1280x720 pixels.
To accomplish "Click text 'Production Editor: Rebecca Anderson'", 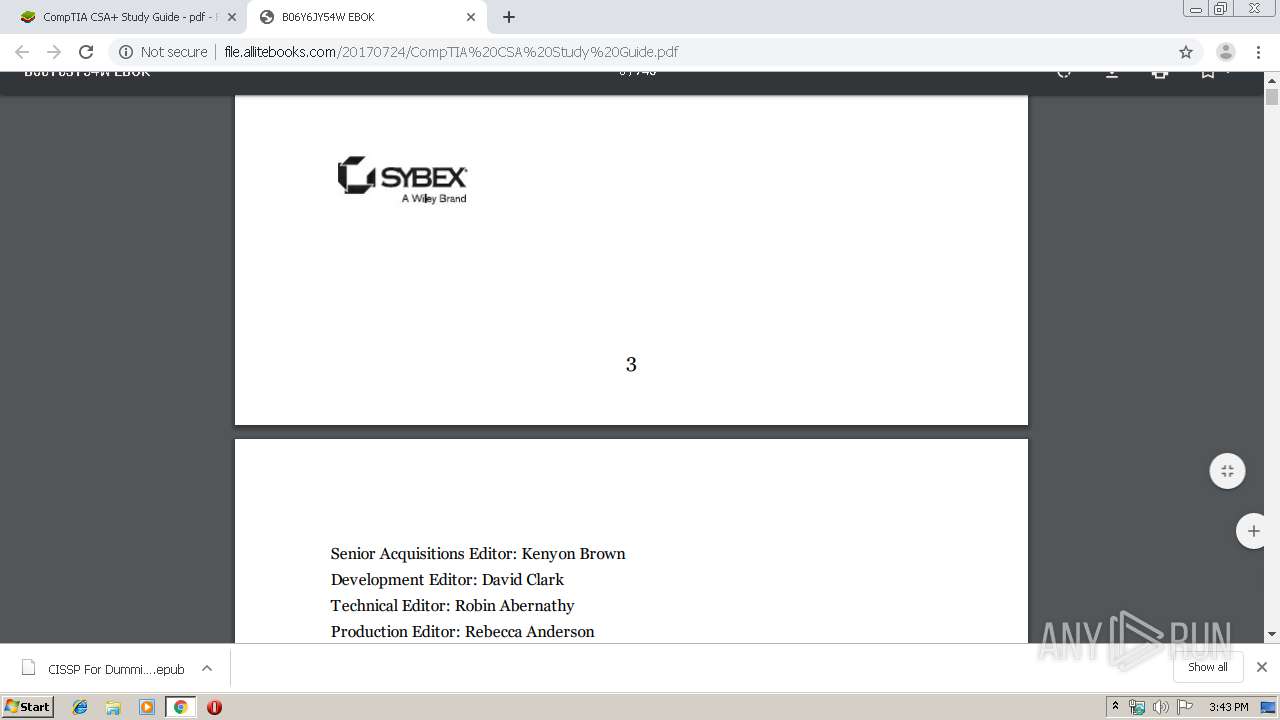I will tap(462, 631).
